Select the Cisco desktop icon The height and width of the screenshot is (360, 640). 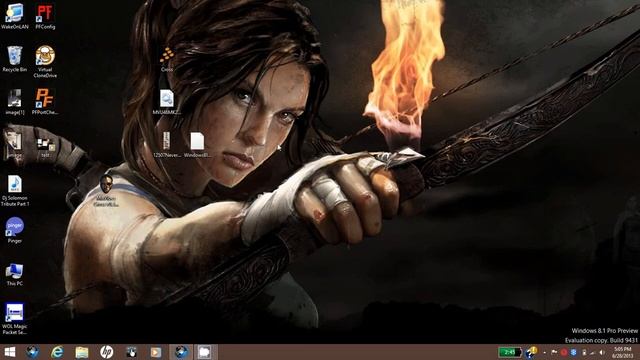pos(167,60)
